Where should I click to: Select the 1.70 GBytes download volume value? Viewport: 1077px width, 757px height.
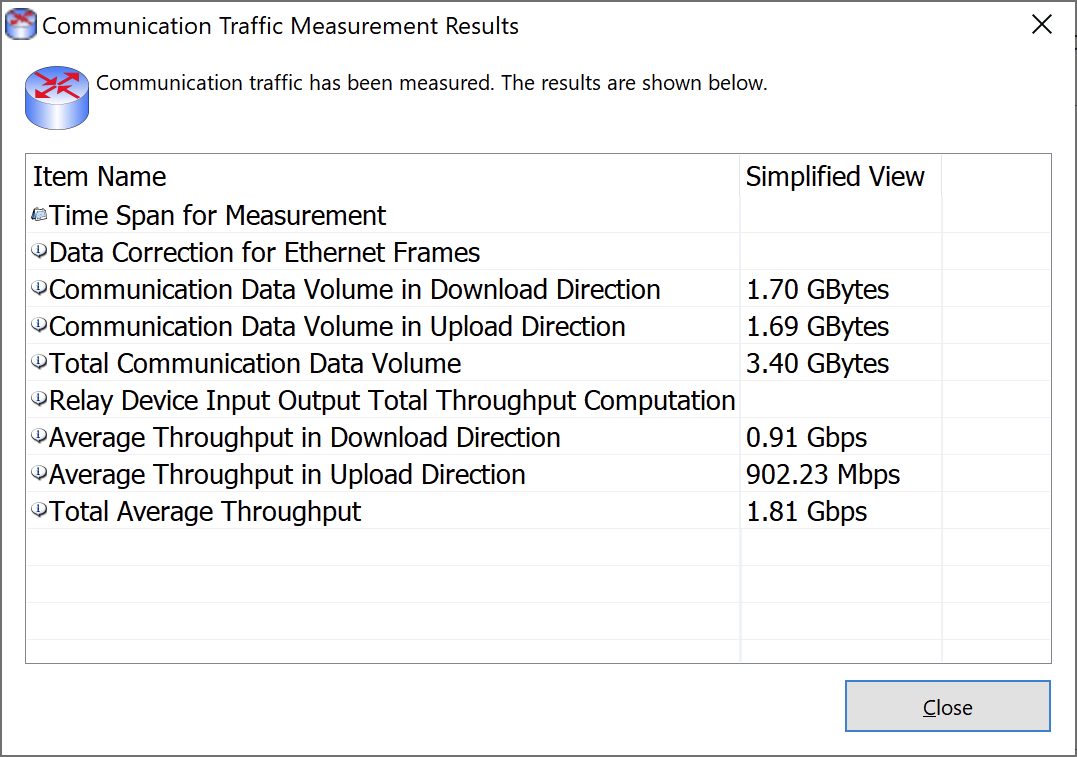(817, 289)
